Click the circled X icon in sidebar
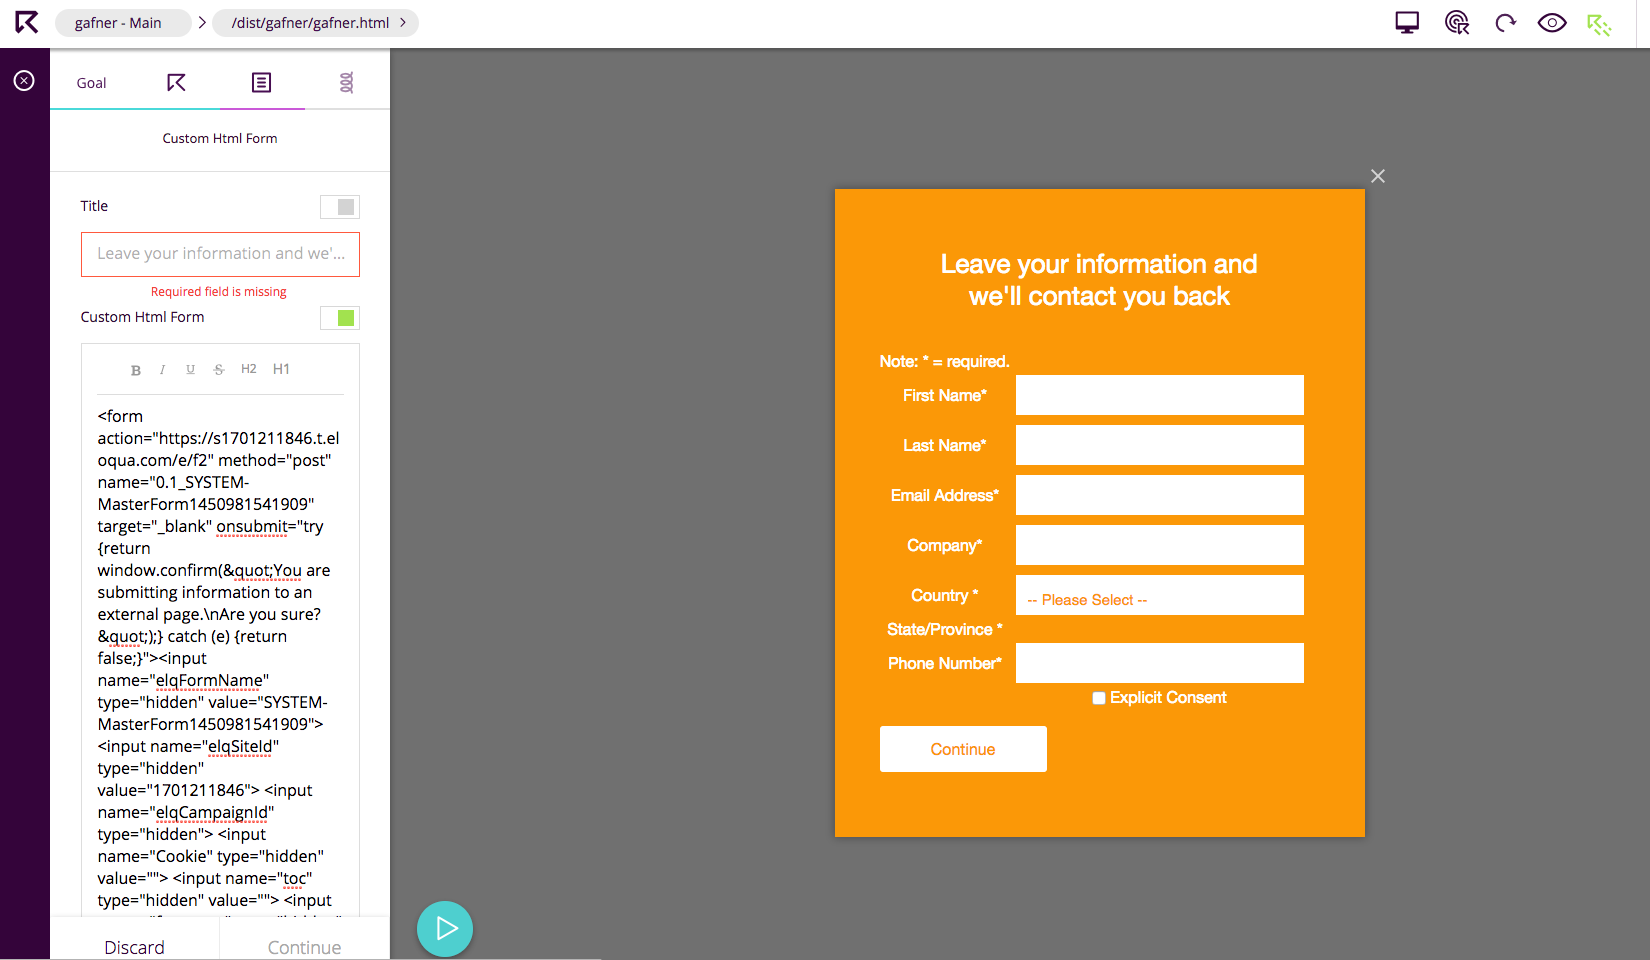The image size is (1650, 960). pyautogui.click(x=24, y=81)
